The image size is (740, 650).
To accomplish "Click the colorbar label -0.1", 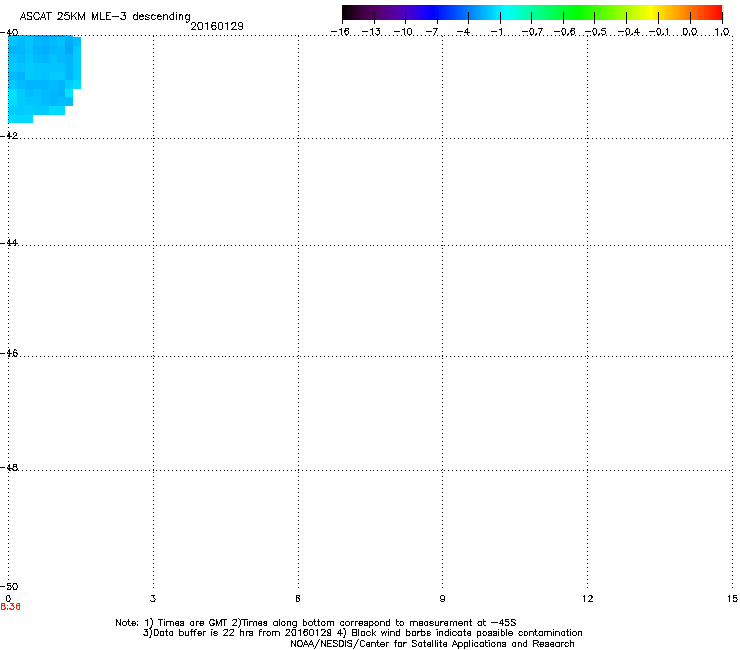I will (x=659, y=32).
